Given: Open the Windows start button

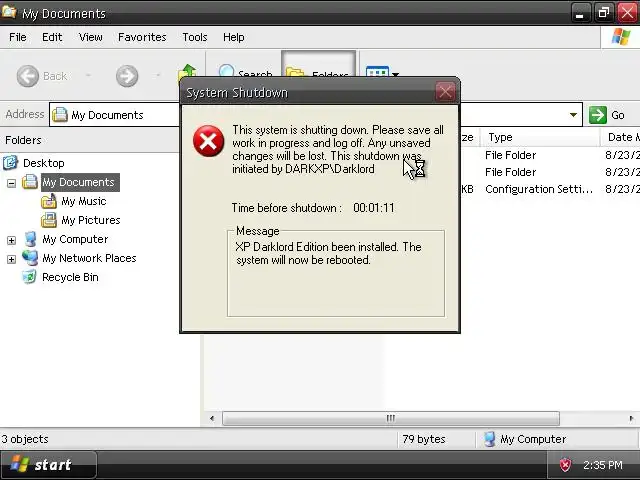Looking at the screenshot, I should (48, 465).
